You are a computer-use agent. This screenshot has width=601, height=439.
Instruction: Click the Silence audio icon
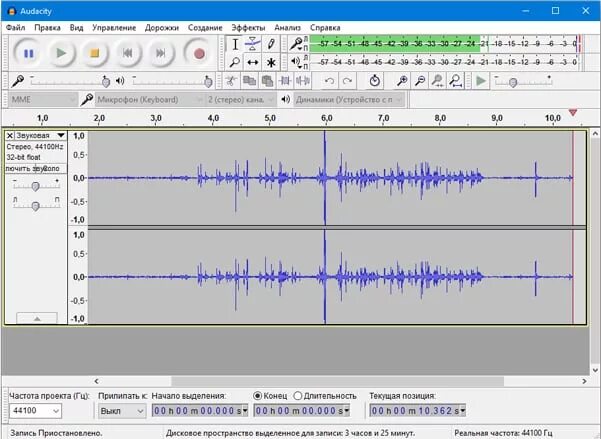[x=303, y=81]
